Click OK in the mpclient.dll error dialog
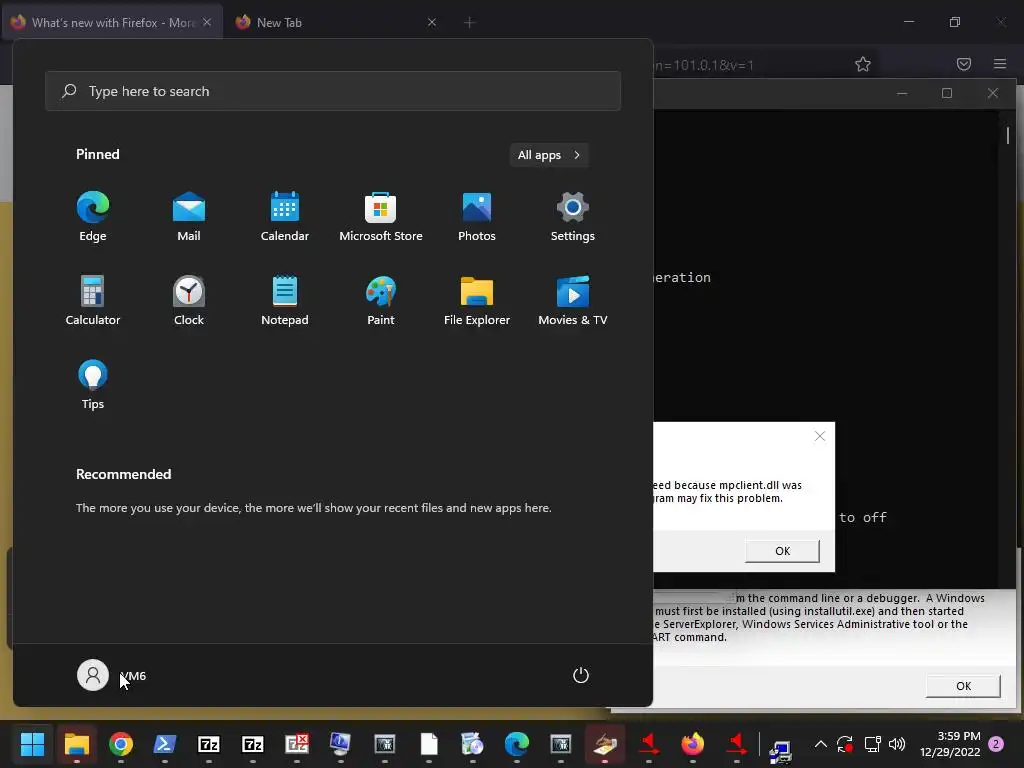The image size is (1024, 768). [782, 551]
